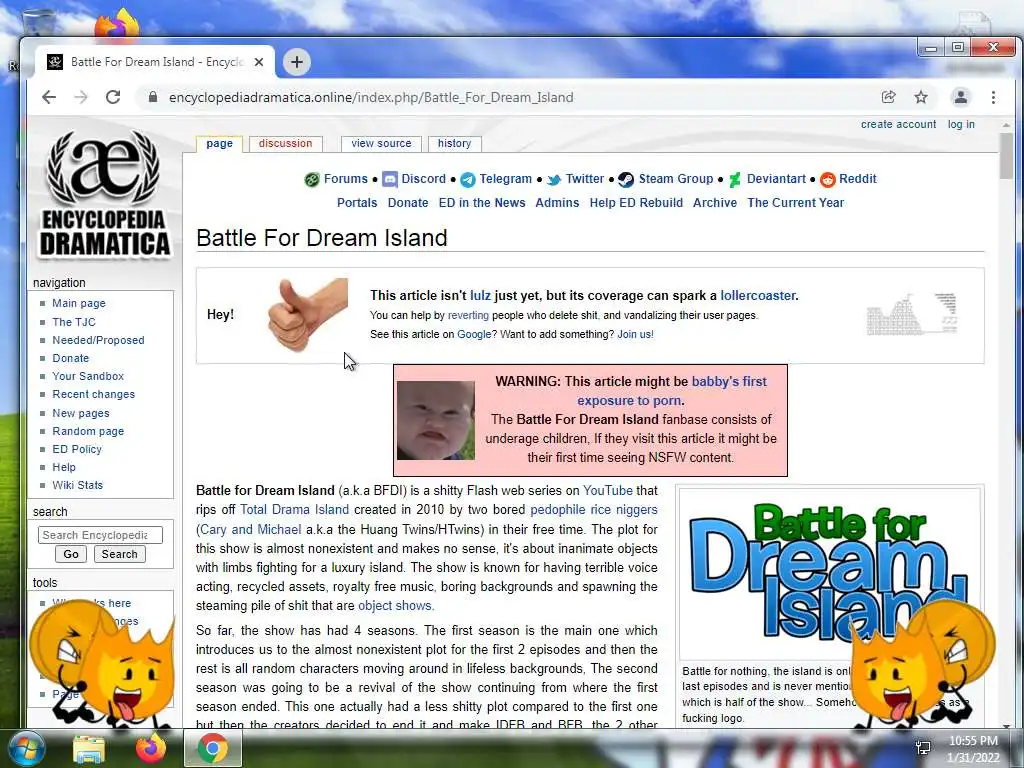Image resolution: width=1024 pixels, height=768 pixels.
Task: Click the Search Encyclopedia input field
Action: click(x=100, y=536)
